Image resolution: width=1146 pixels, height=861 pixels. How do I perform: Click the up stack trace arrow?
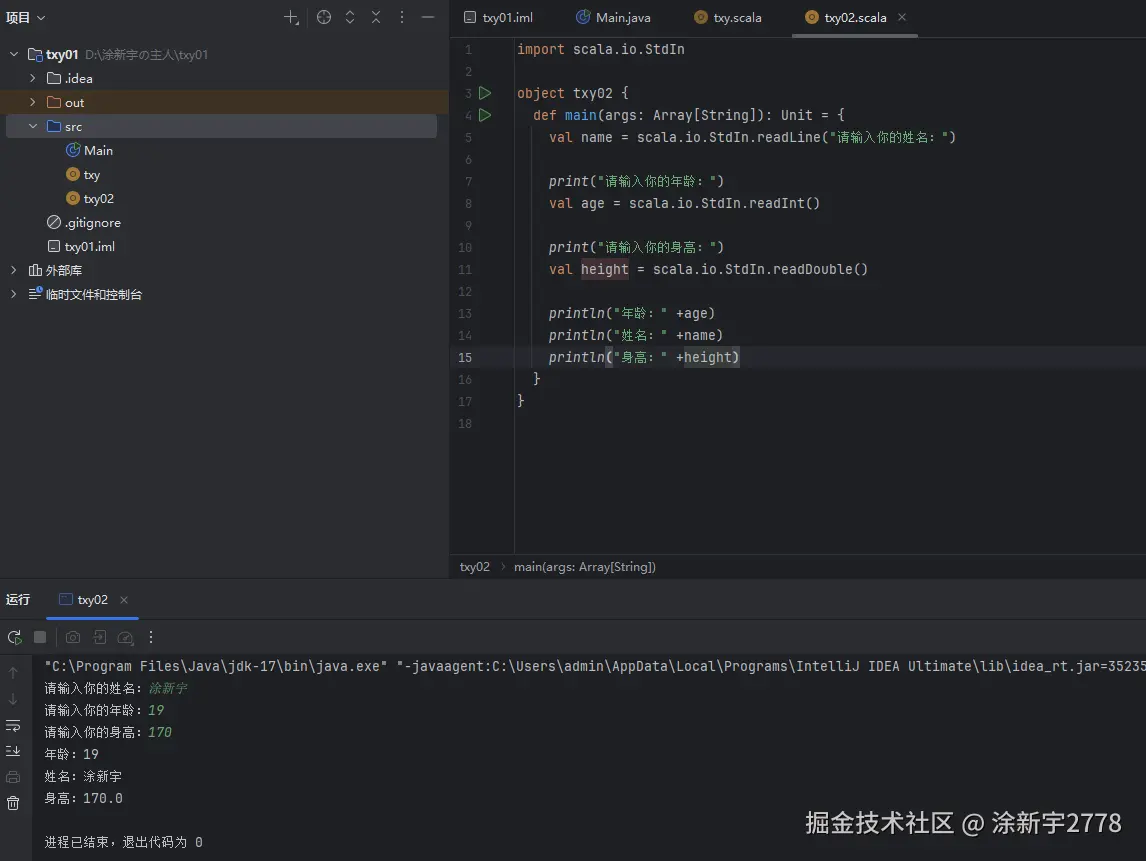pos(13,672)
